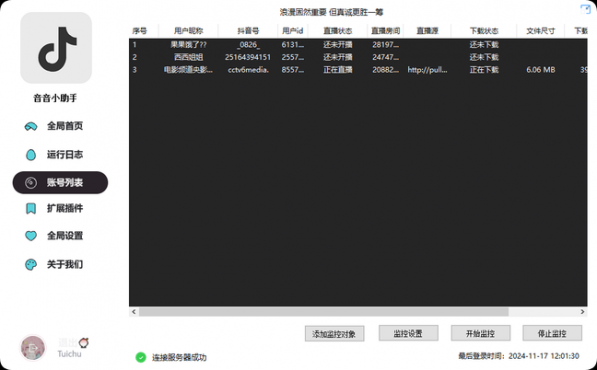The height and width of the screenshot is (370, 597).
Task: Click 添加监控对象 button
Action: coord(334,334)
